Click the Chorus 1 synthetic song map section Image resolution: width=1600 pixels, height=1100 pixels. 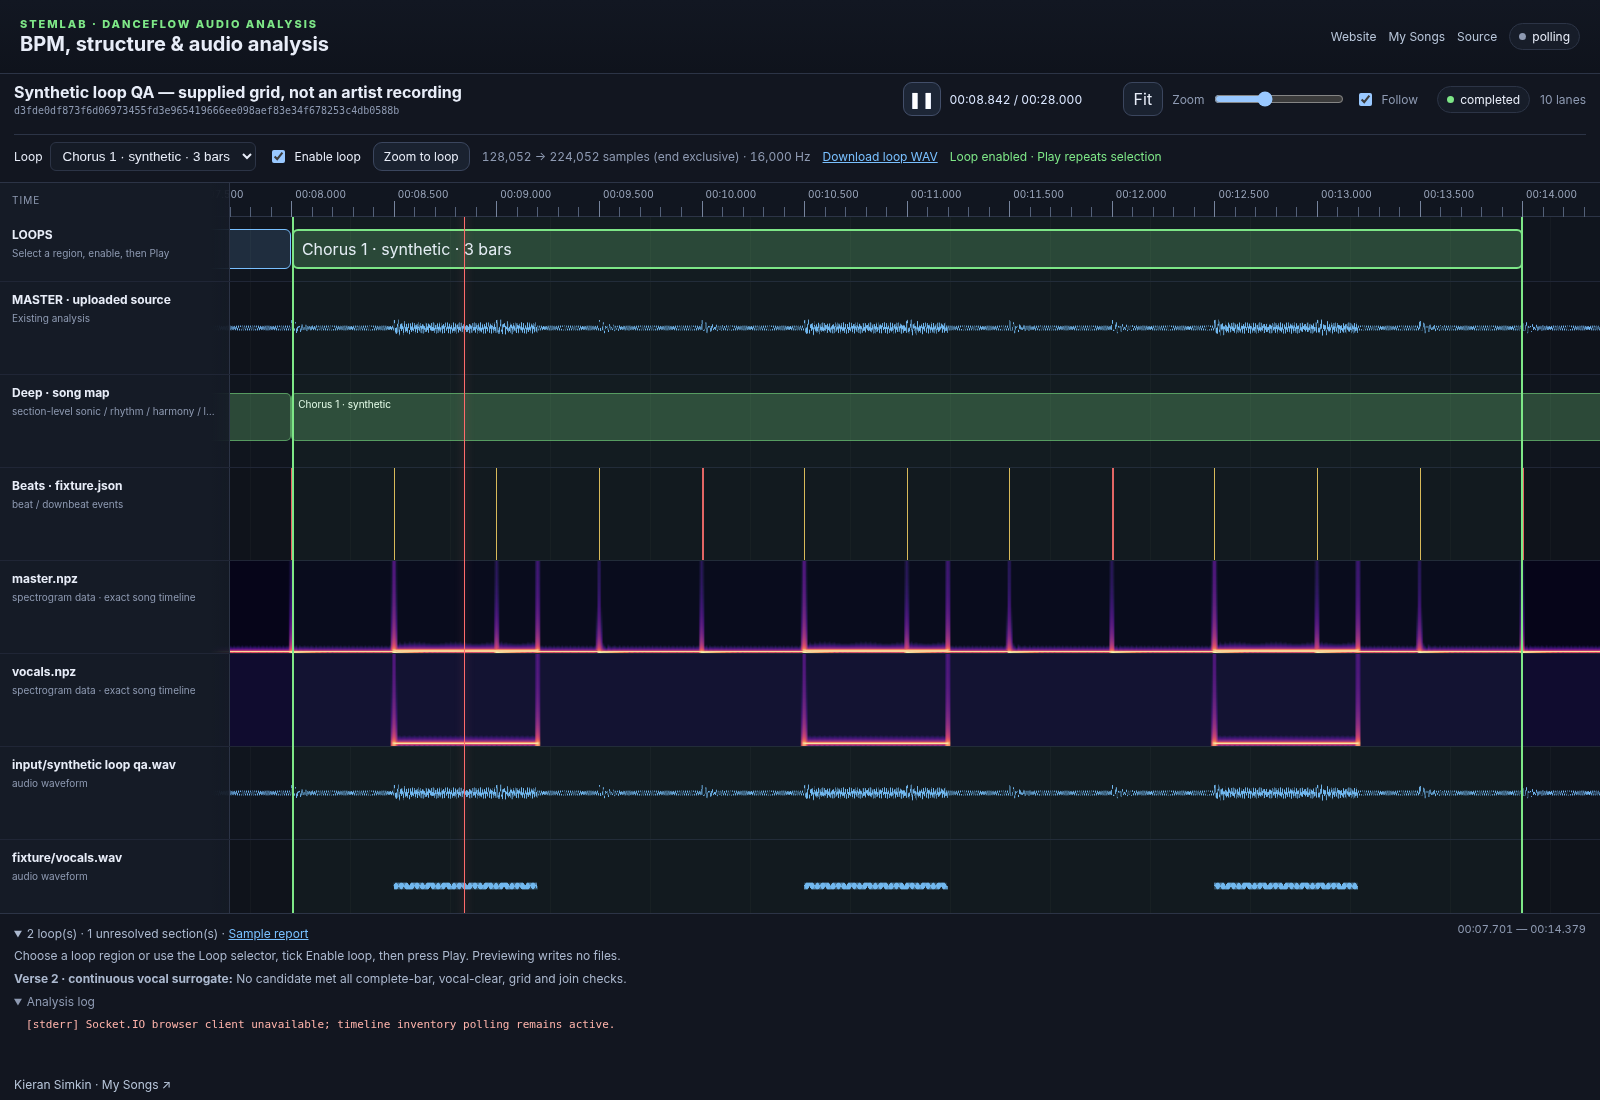[x=946, y=417]
